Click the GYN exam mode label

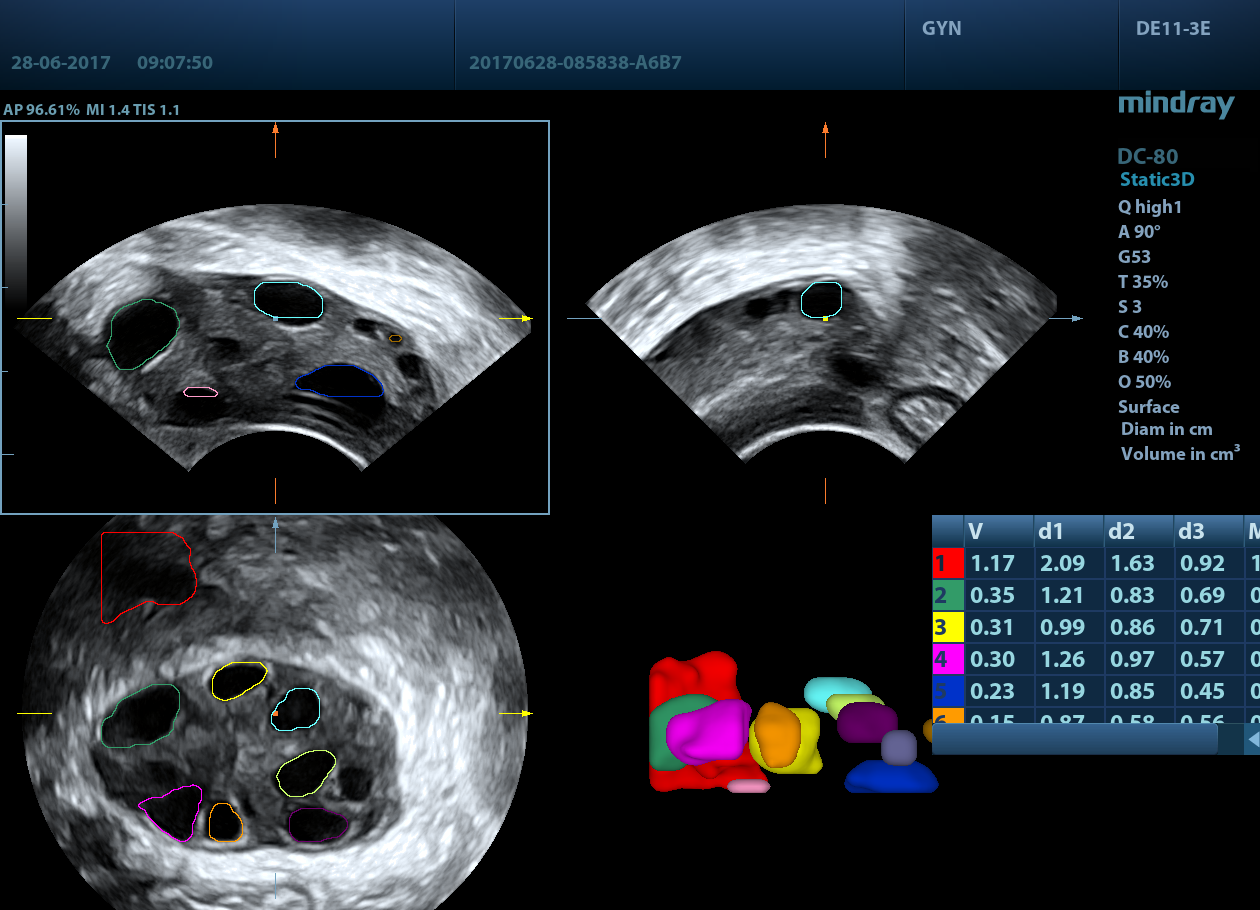coord(941,29)
